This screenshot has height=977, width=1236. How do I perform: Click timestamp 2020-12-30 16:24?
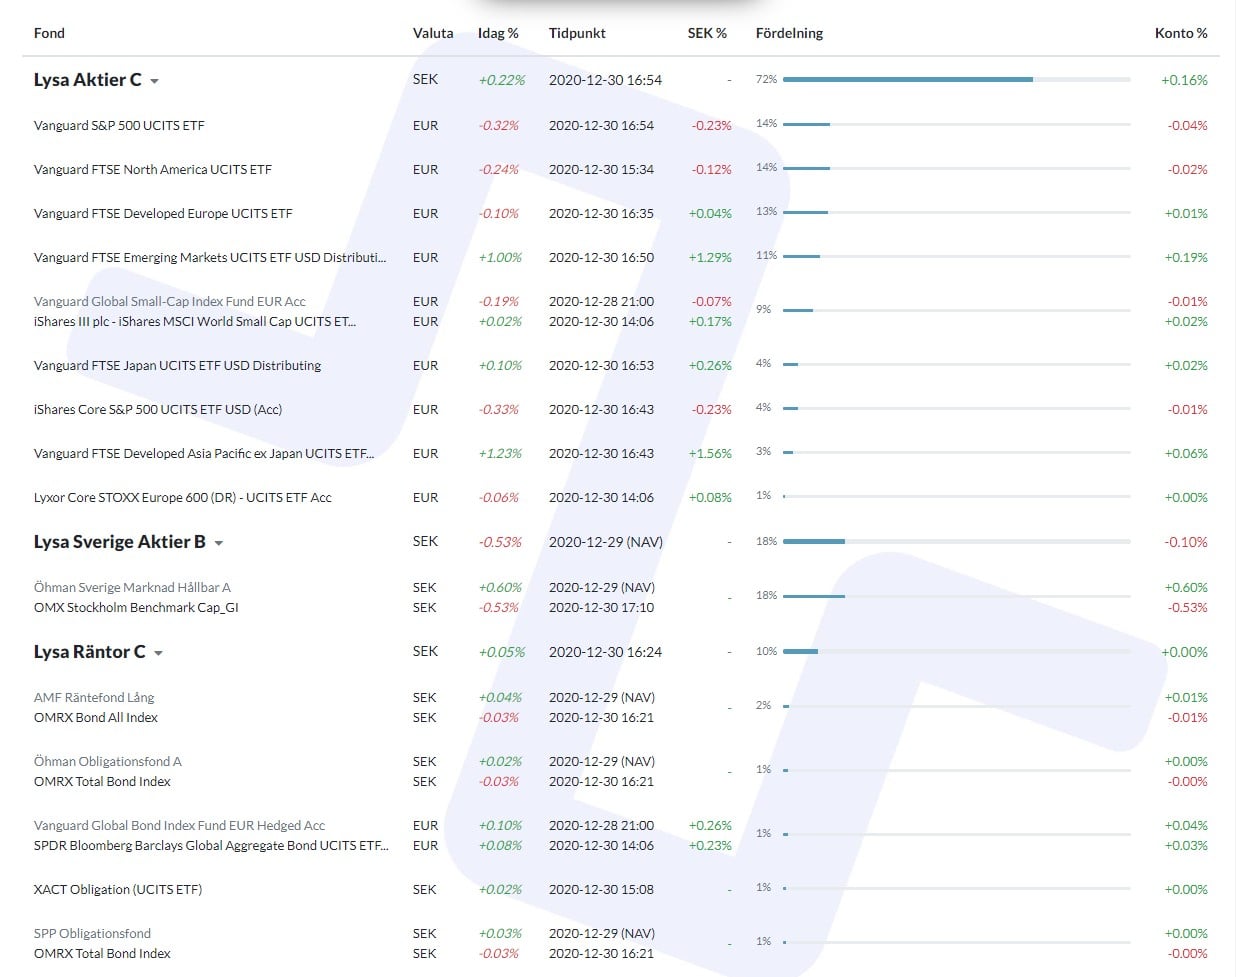[605, 652]
